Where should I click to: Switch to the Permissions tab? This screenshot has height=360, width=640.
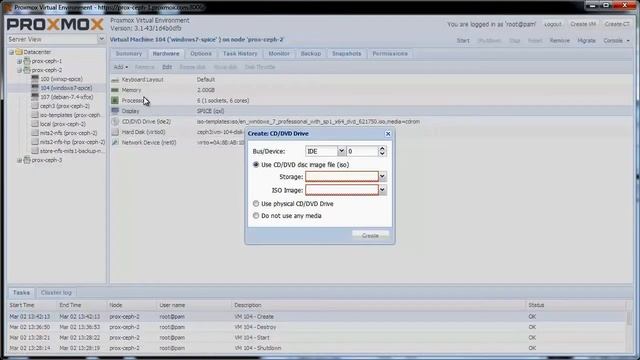pyautogui.click(x=390, y=53)
